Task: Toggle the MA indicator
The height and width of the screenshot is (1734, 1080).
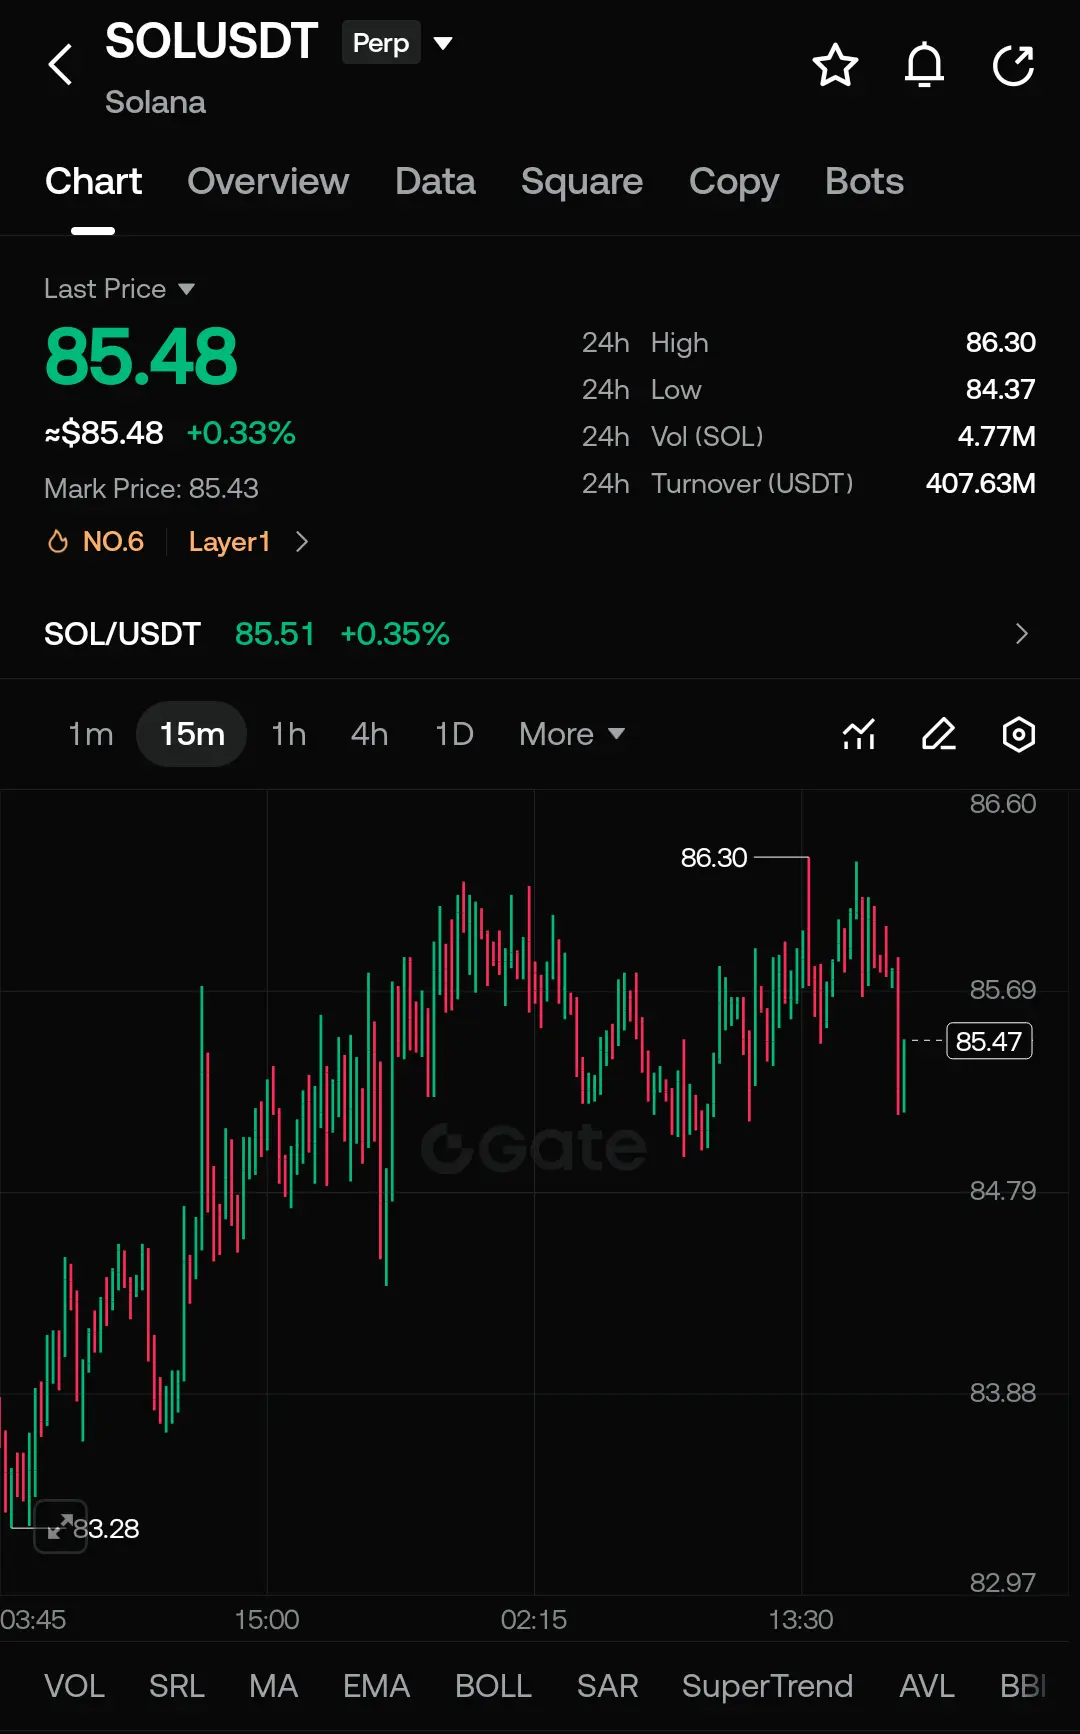Action: 273,1686
